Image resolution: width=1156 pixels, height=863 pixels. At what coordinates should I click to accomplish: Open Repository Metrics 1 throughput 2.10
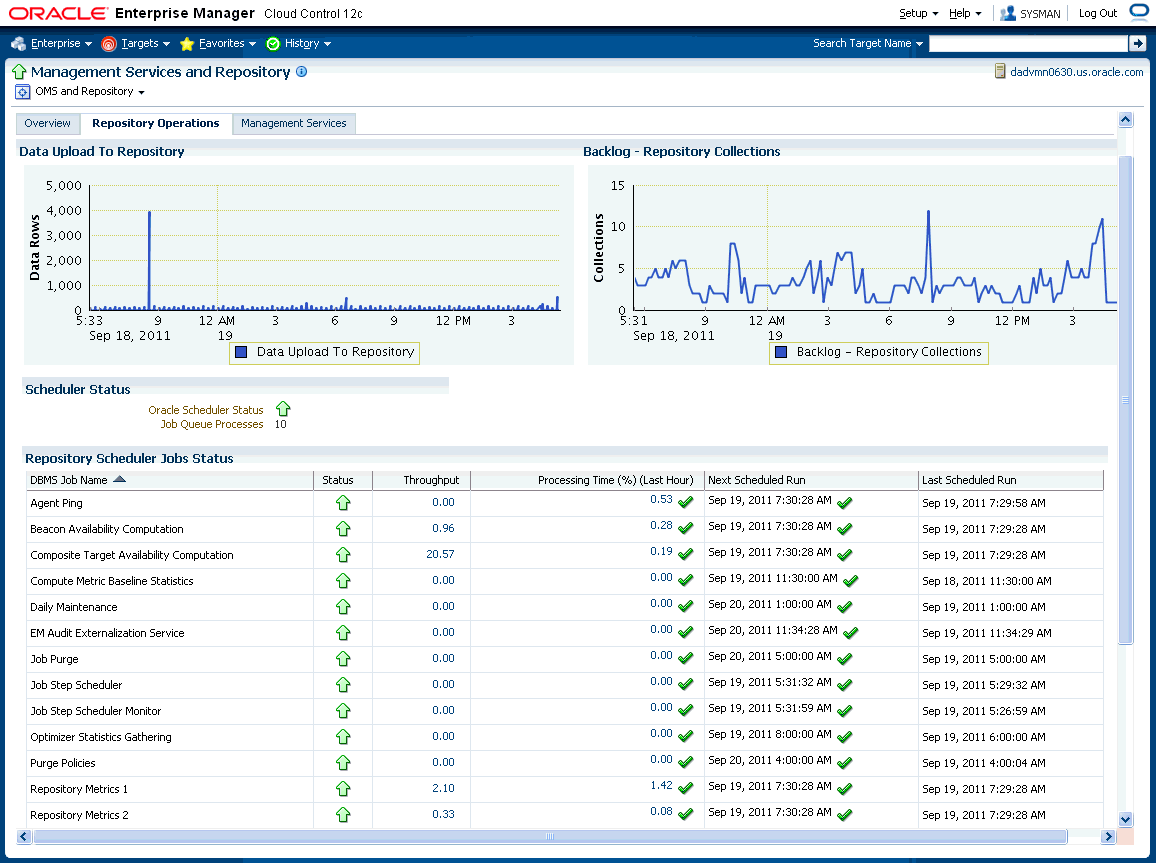[443, 788]
